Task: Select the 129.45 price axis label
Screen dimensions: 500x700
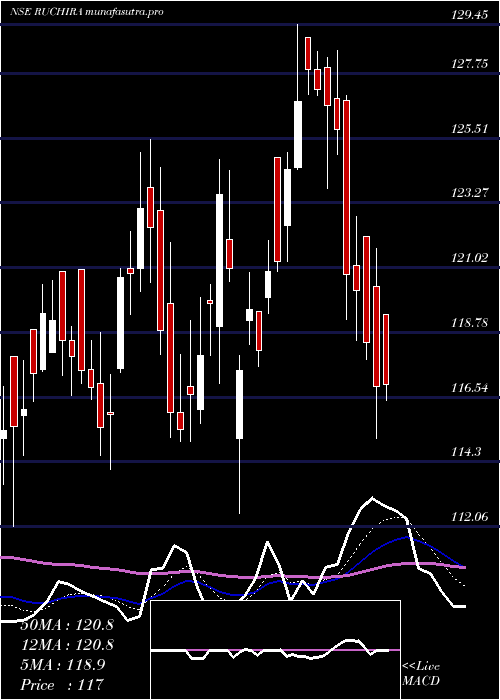Action: coord(469,16)
